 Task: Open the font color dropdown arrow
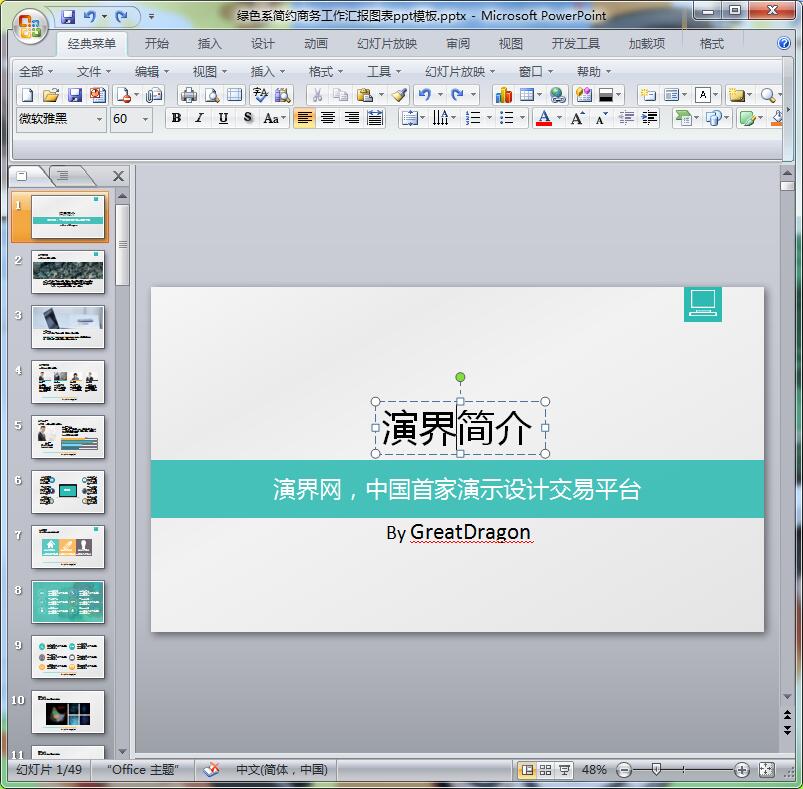point(559,118)
